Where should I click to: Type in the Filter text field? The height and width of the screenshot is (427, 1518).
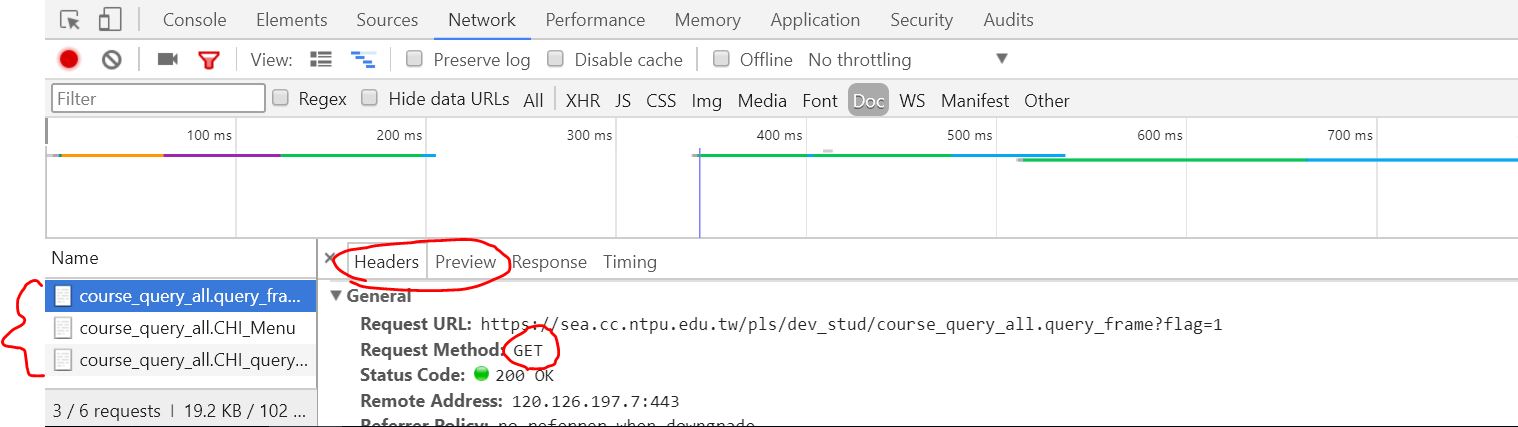(x=158, y=99)
